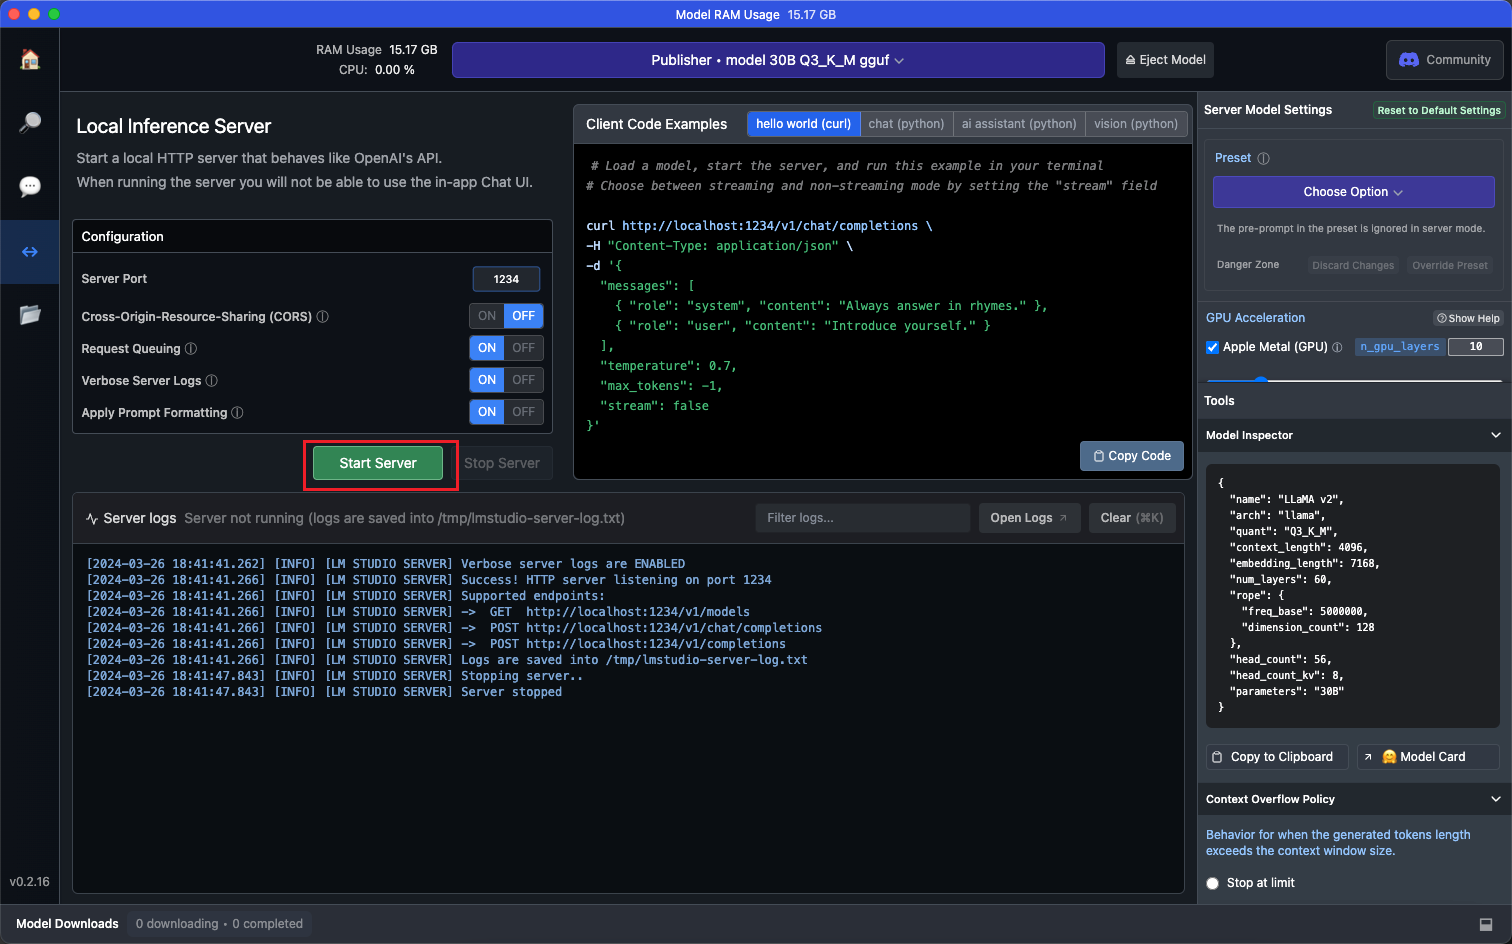This screenshot has width=1512, height=944.
Task: Turn CORS OFF
Action: coord(524,316)
